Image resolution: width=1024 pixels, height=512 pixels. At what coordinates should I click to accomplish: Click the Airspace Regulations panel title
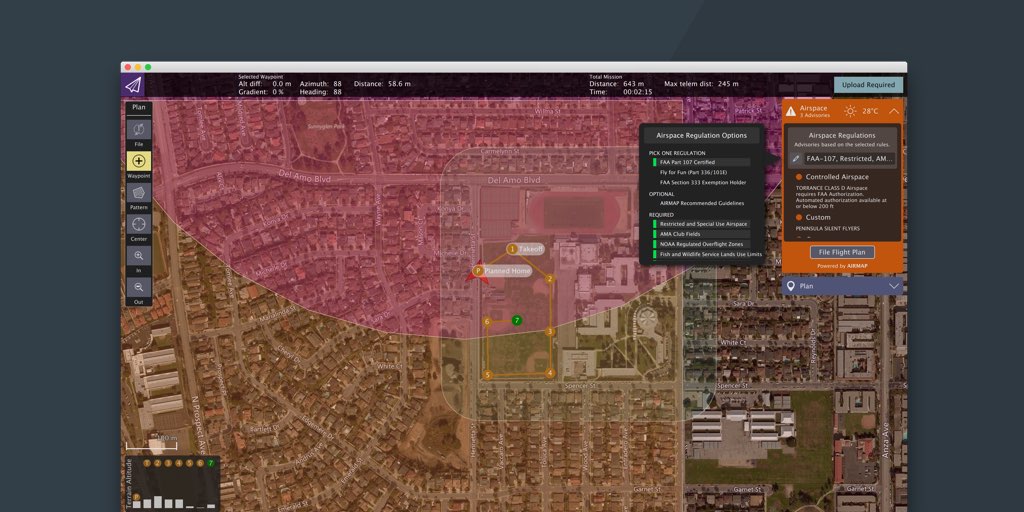842,135
